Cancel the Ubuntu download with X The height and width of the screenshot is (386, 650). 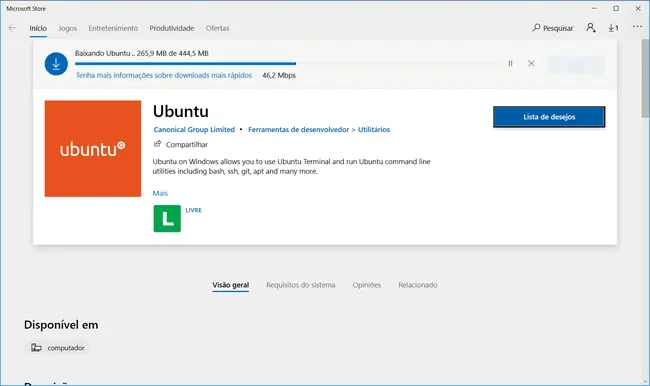(x=531, y=63)
